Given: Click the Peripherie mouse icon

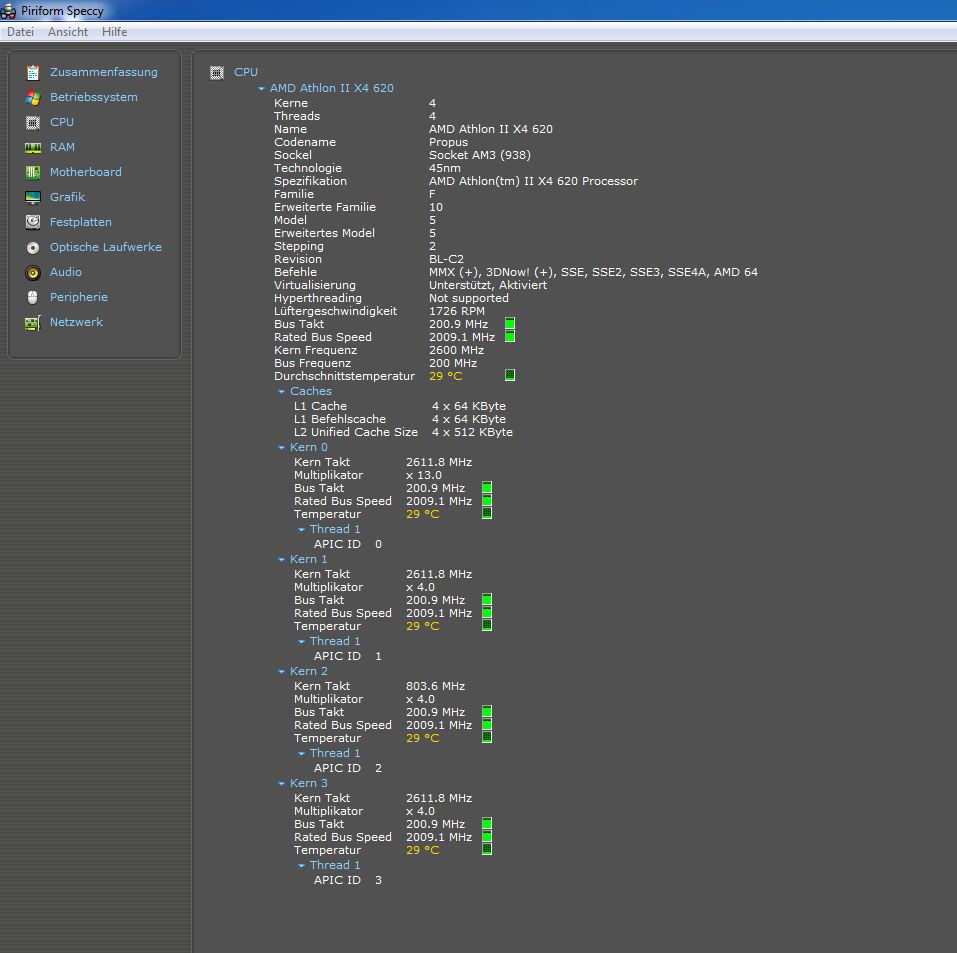Looking at the screenshot, I should tap(33, 297).
